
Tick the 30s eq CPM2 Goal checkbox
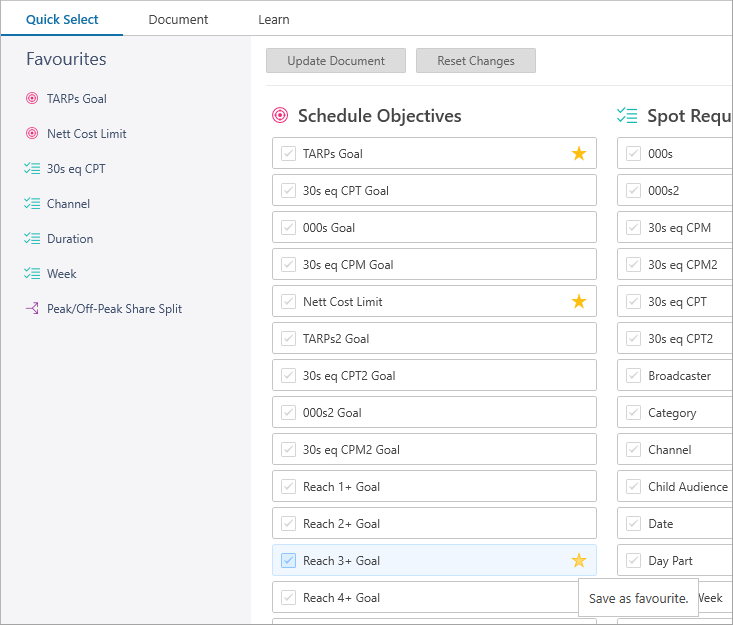tap(288, 449)
